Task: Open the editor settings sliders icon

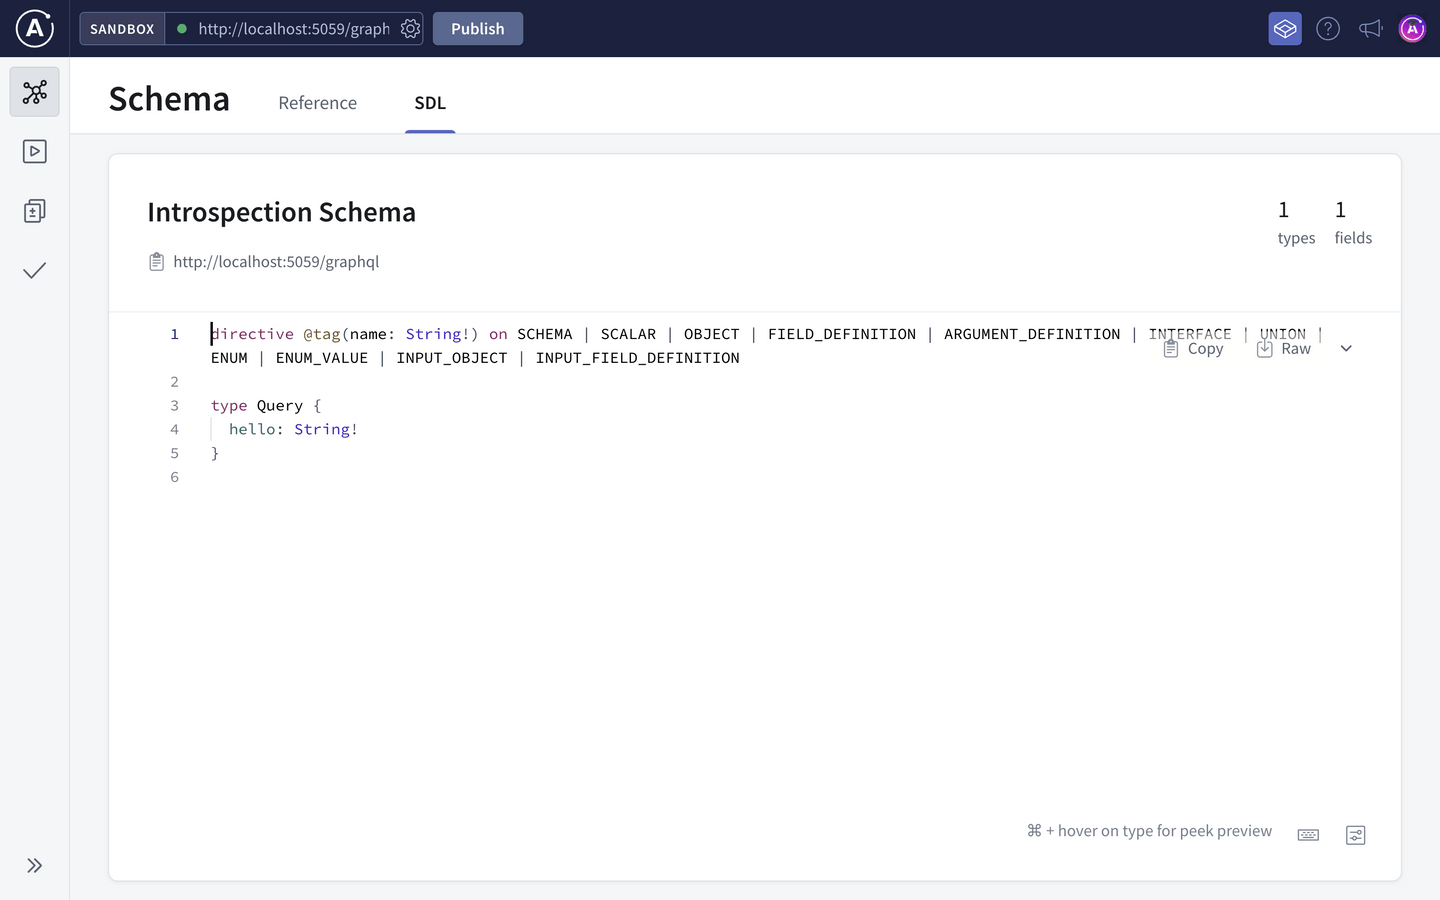Action: pyautogui.click(x=1355, y=835)
